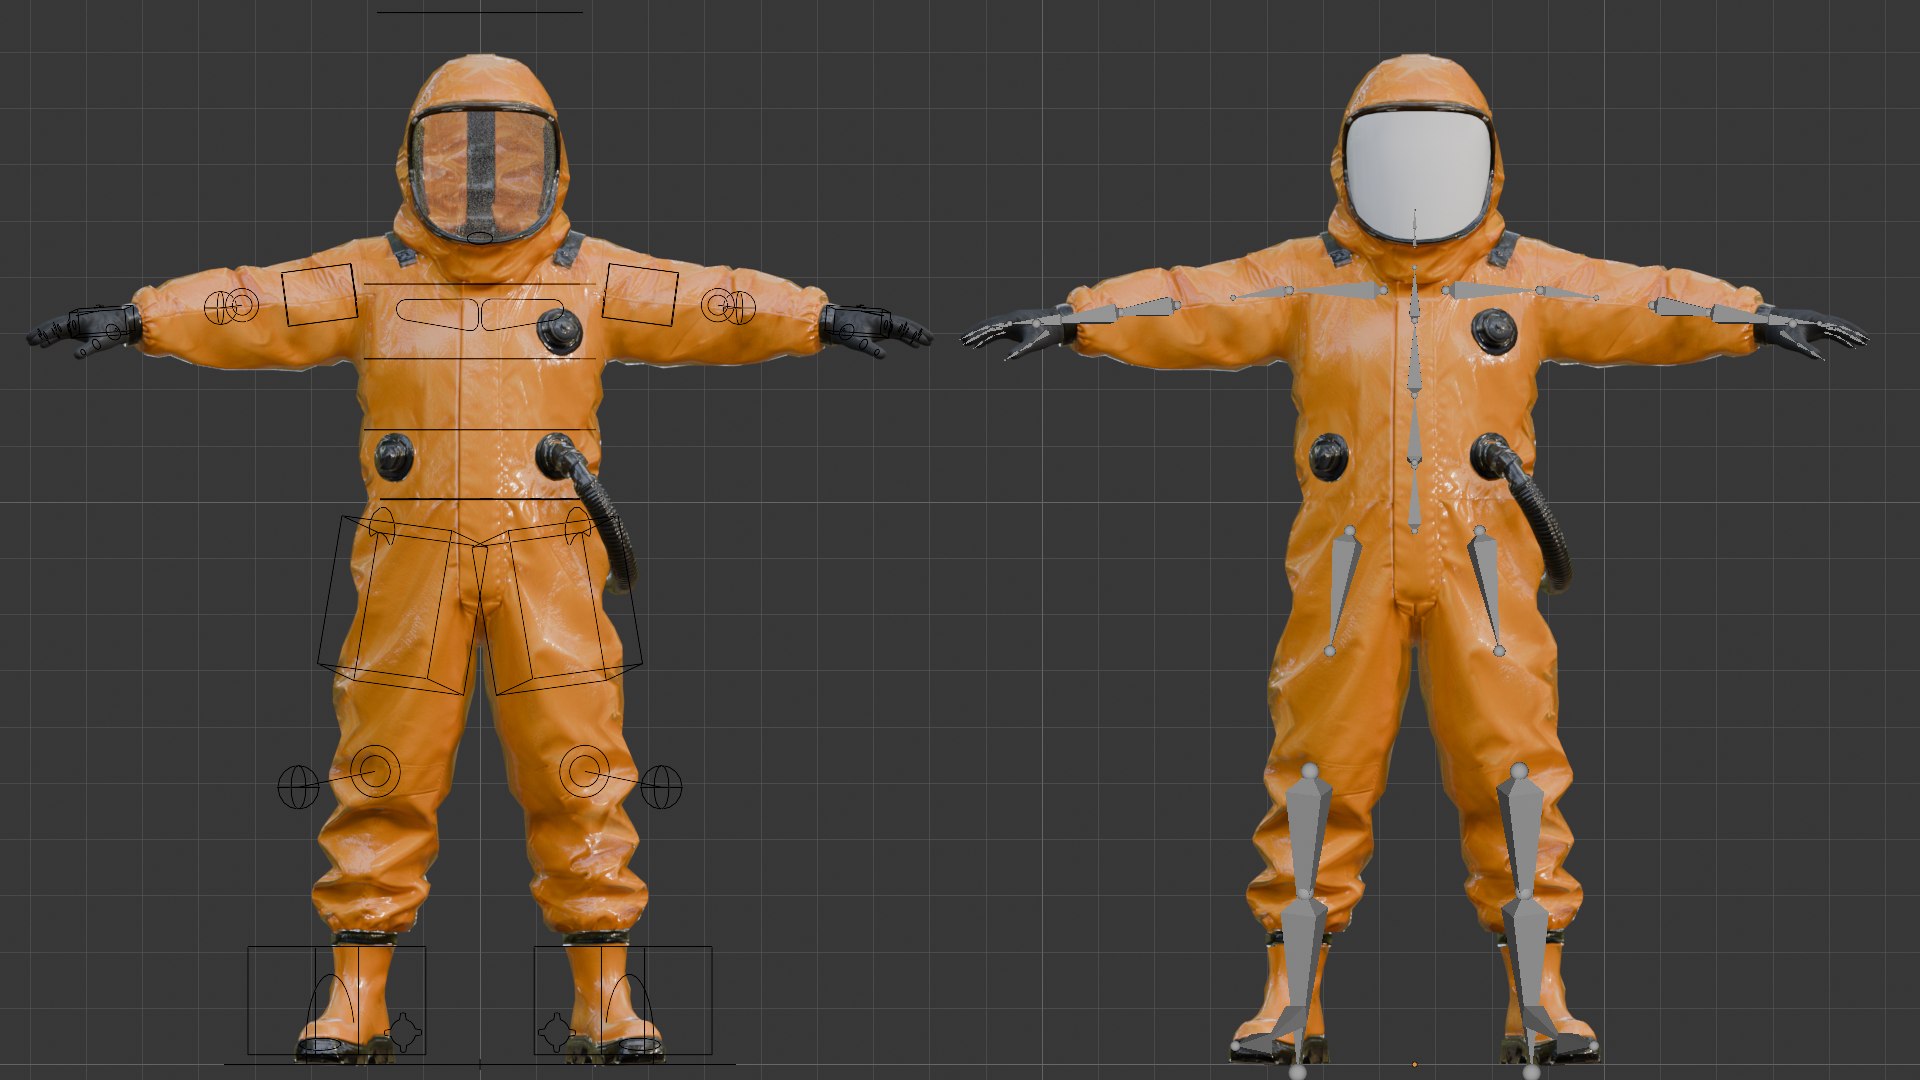Select viewer-left shin bone on bone-rig model
This screenshot has height=1080, width=1920.
pos(1308,832)
